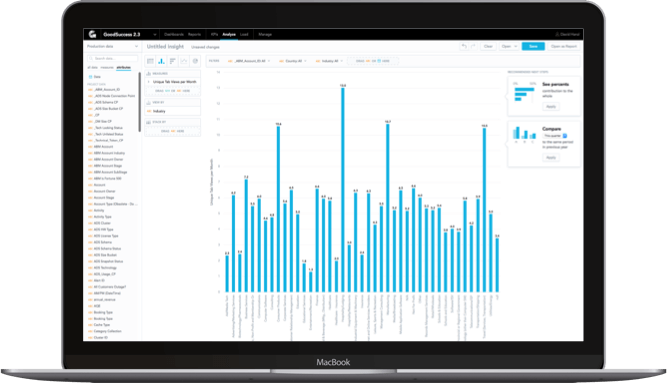Viewport: 668px width, 383px height.
Task: Select the ABM Account Owner attribute
Action: point(108,159)
